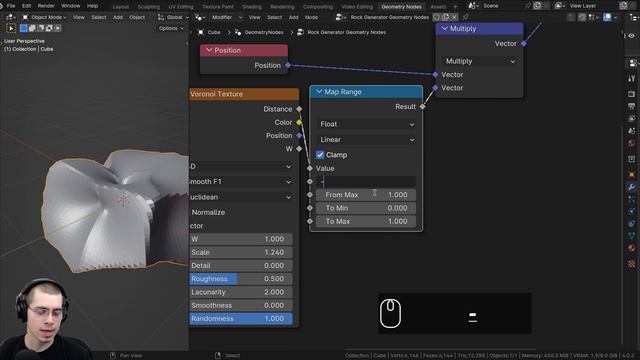Screen dimensions: 640x360
Task: Click the GeometryNodes breadcrumb
Action: coord(264,32)
